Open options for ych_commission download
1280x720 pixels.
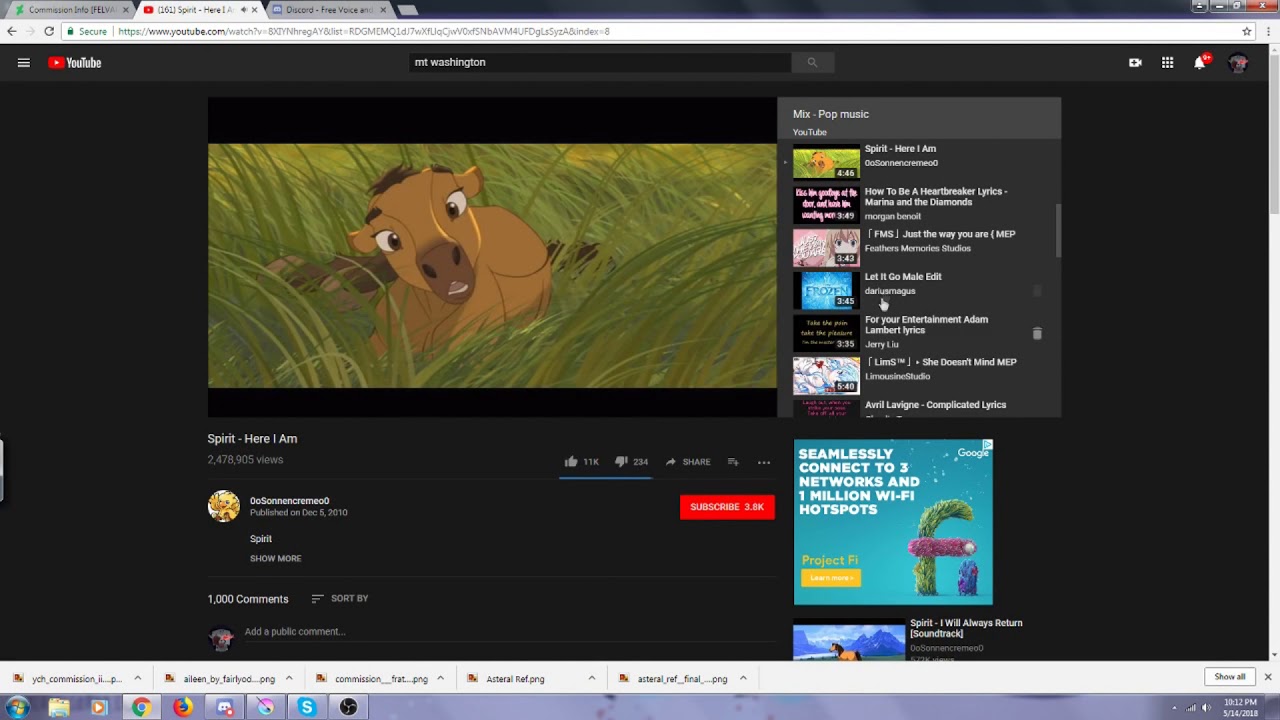coord(138,678)
